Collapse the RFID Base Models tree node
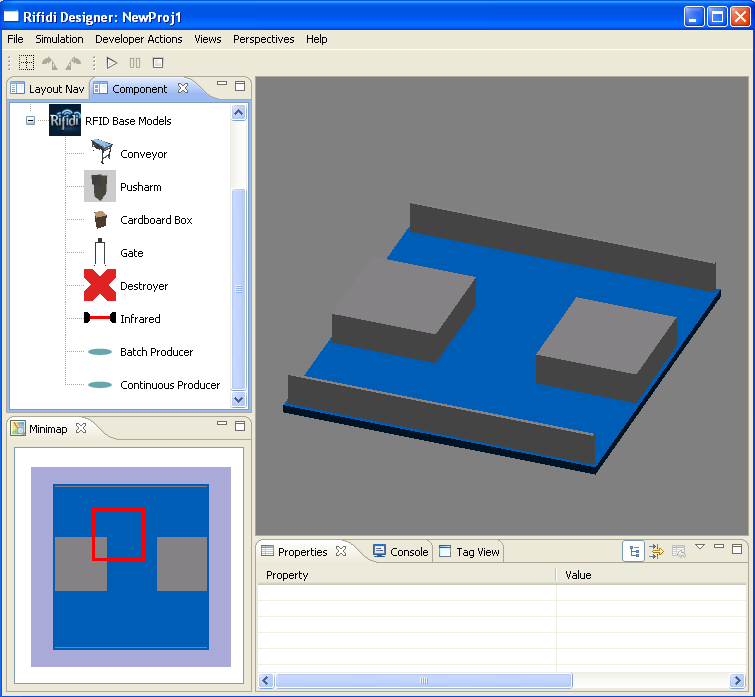Screen dimensions: 755x697 30,120
